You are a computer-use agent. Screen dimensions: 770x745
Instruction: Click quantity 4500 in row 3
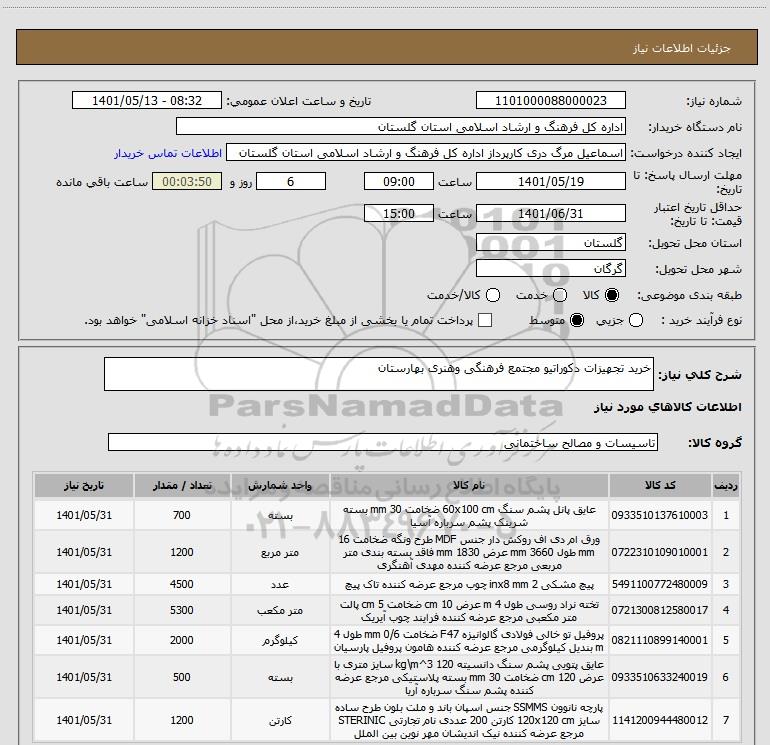point(182,584)
